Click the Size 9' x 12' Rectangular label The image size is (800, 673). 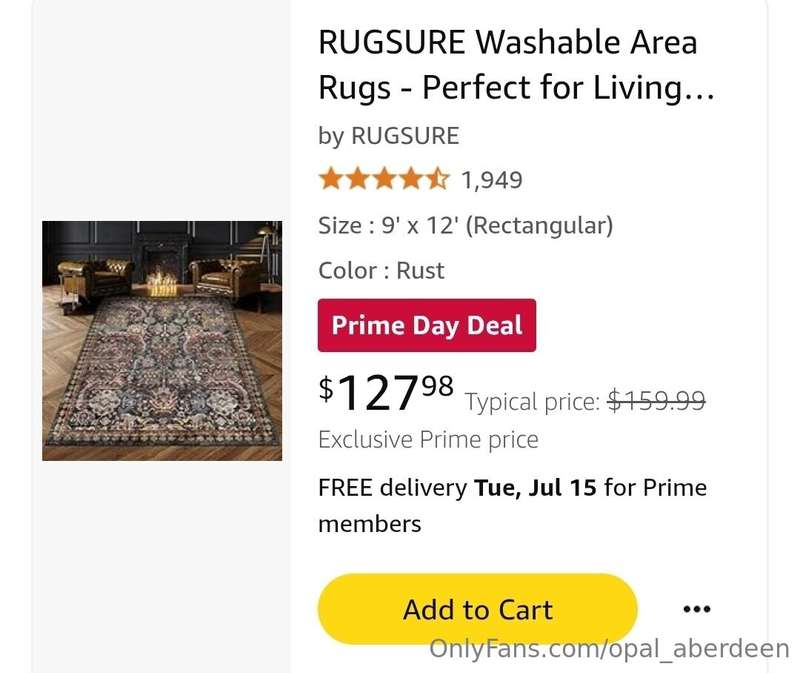tap(465, 226)
